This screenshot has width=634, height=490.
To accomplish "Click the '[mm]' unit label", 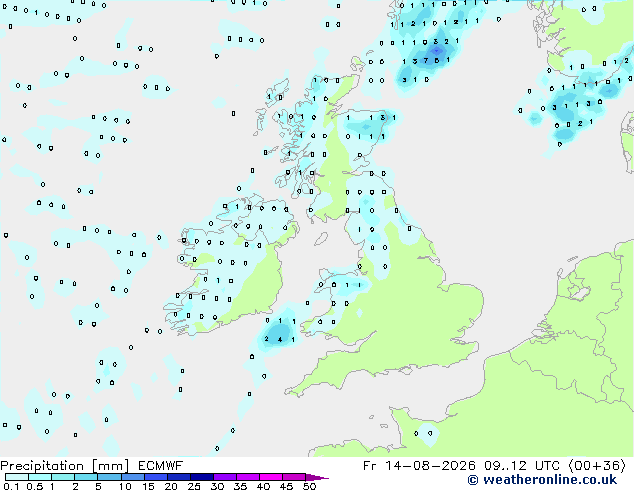I will 110,466.
